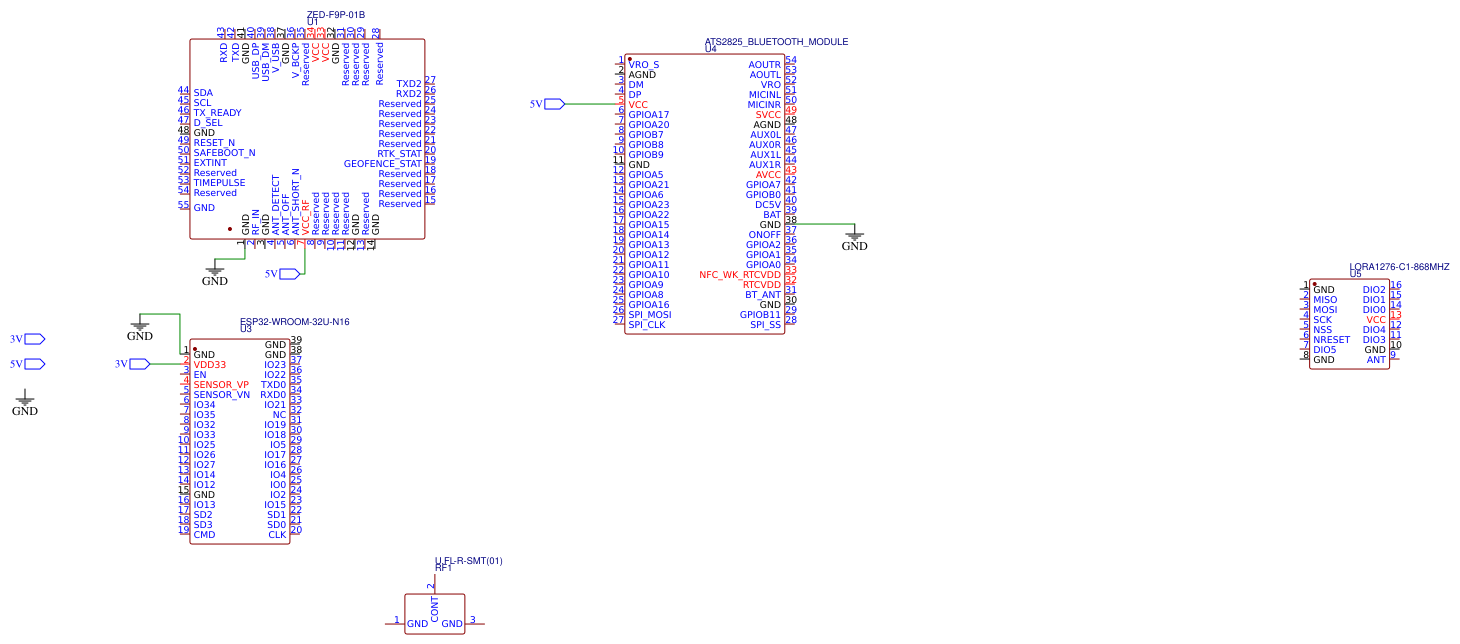Viewport: 1460px width, 644px height.
Task: Click the ZED-F9P-01B component name
Action: click(336, 15)
